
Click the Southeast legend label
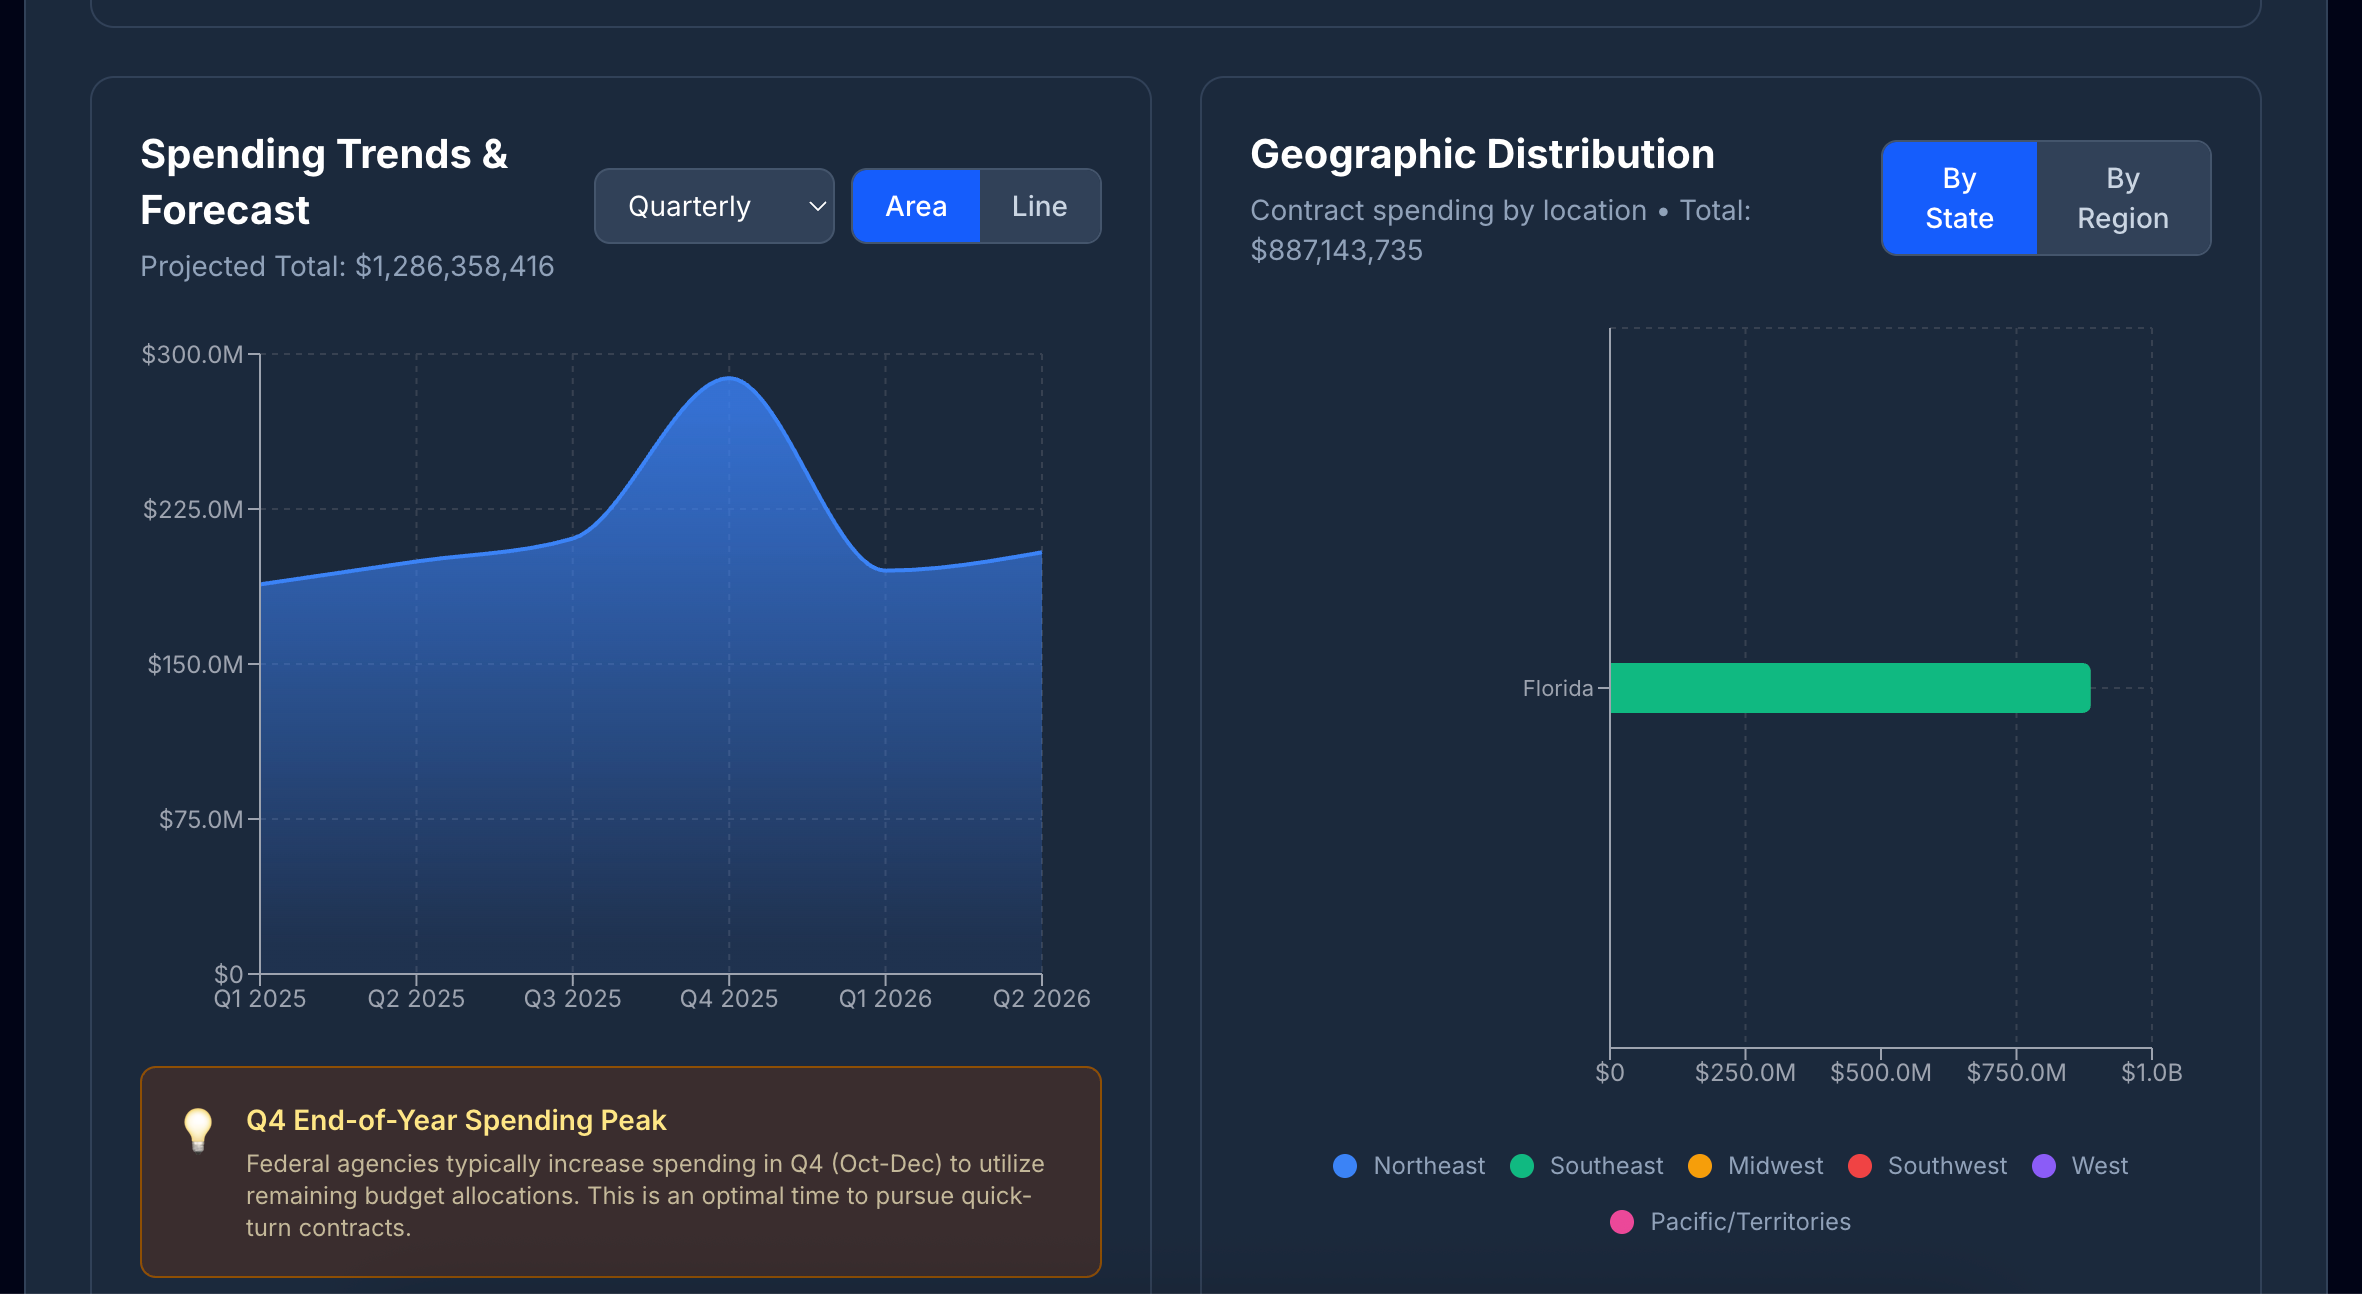click(x=1606, y=1166)
